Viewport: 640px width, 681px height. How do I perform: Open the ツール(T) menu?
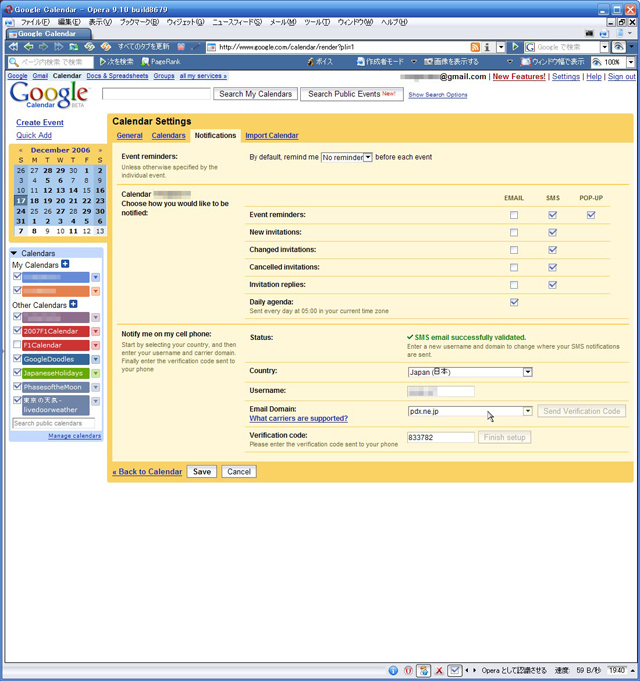[317, 22]
